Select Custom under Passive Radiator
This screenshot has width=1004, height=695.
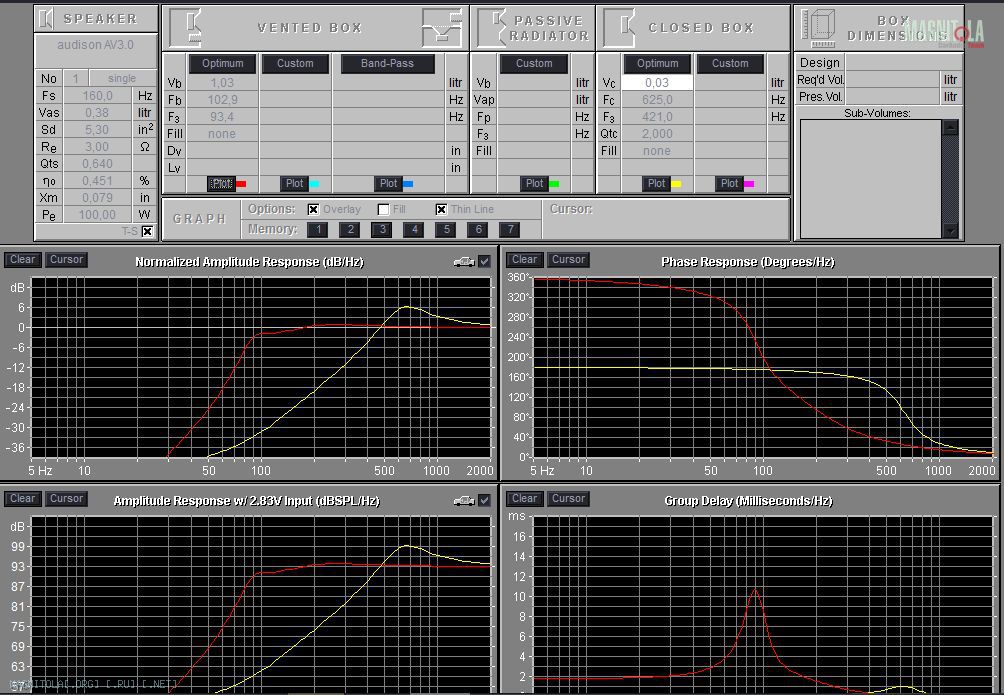click(x=534, y=63)
